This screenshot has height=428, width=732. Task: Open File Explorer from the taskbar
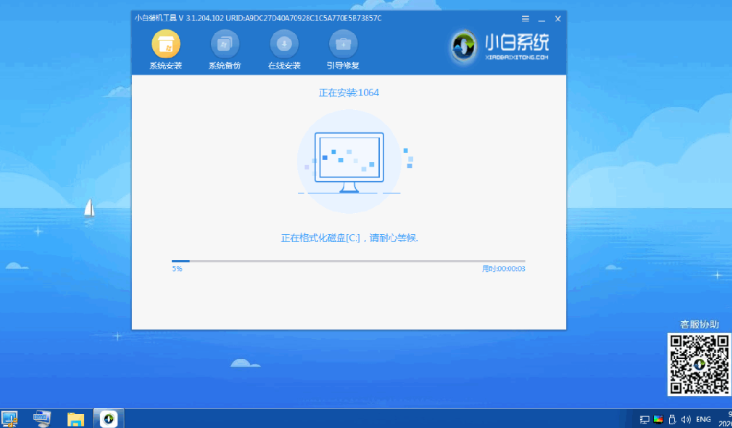pyautogui.click(x=74, y=418)
